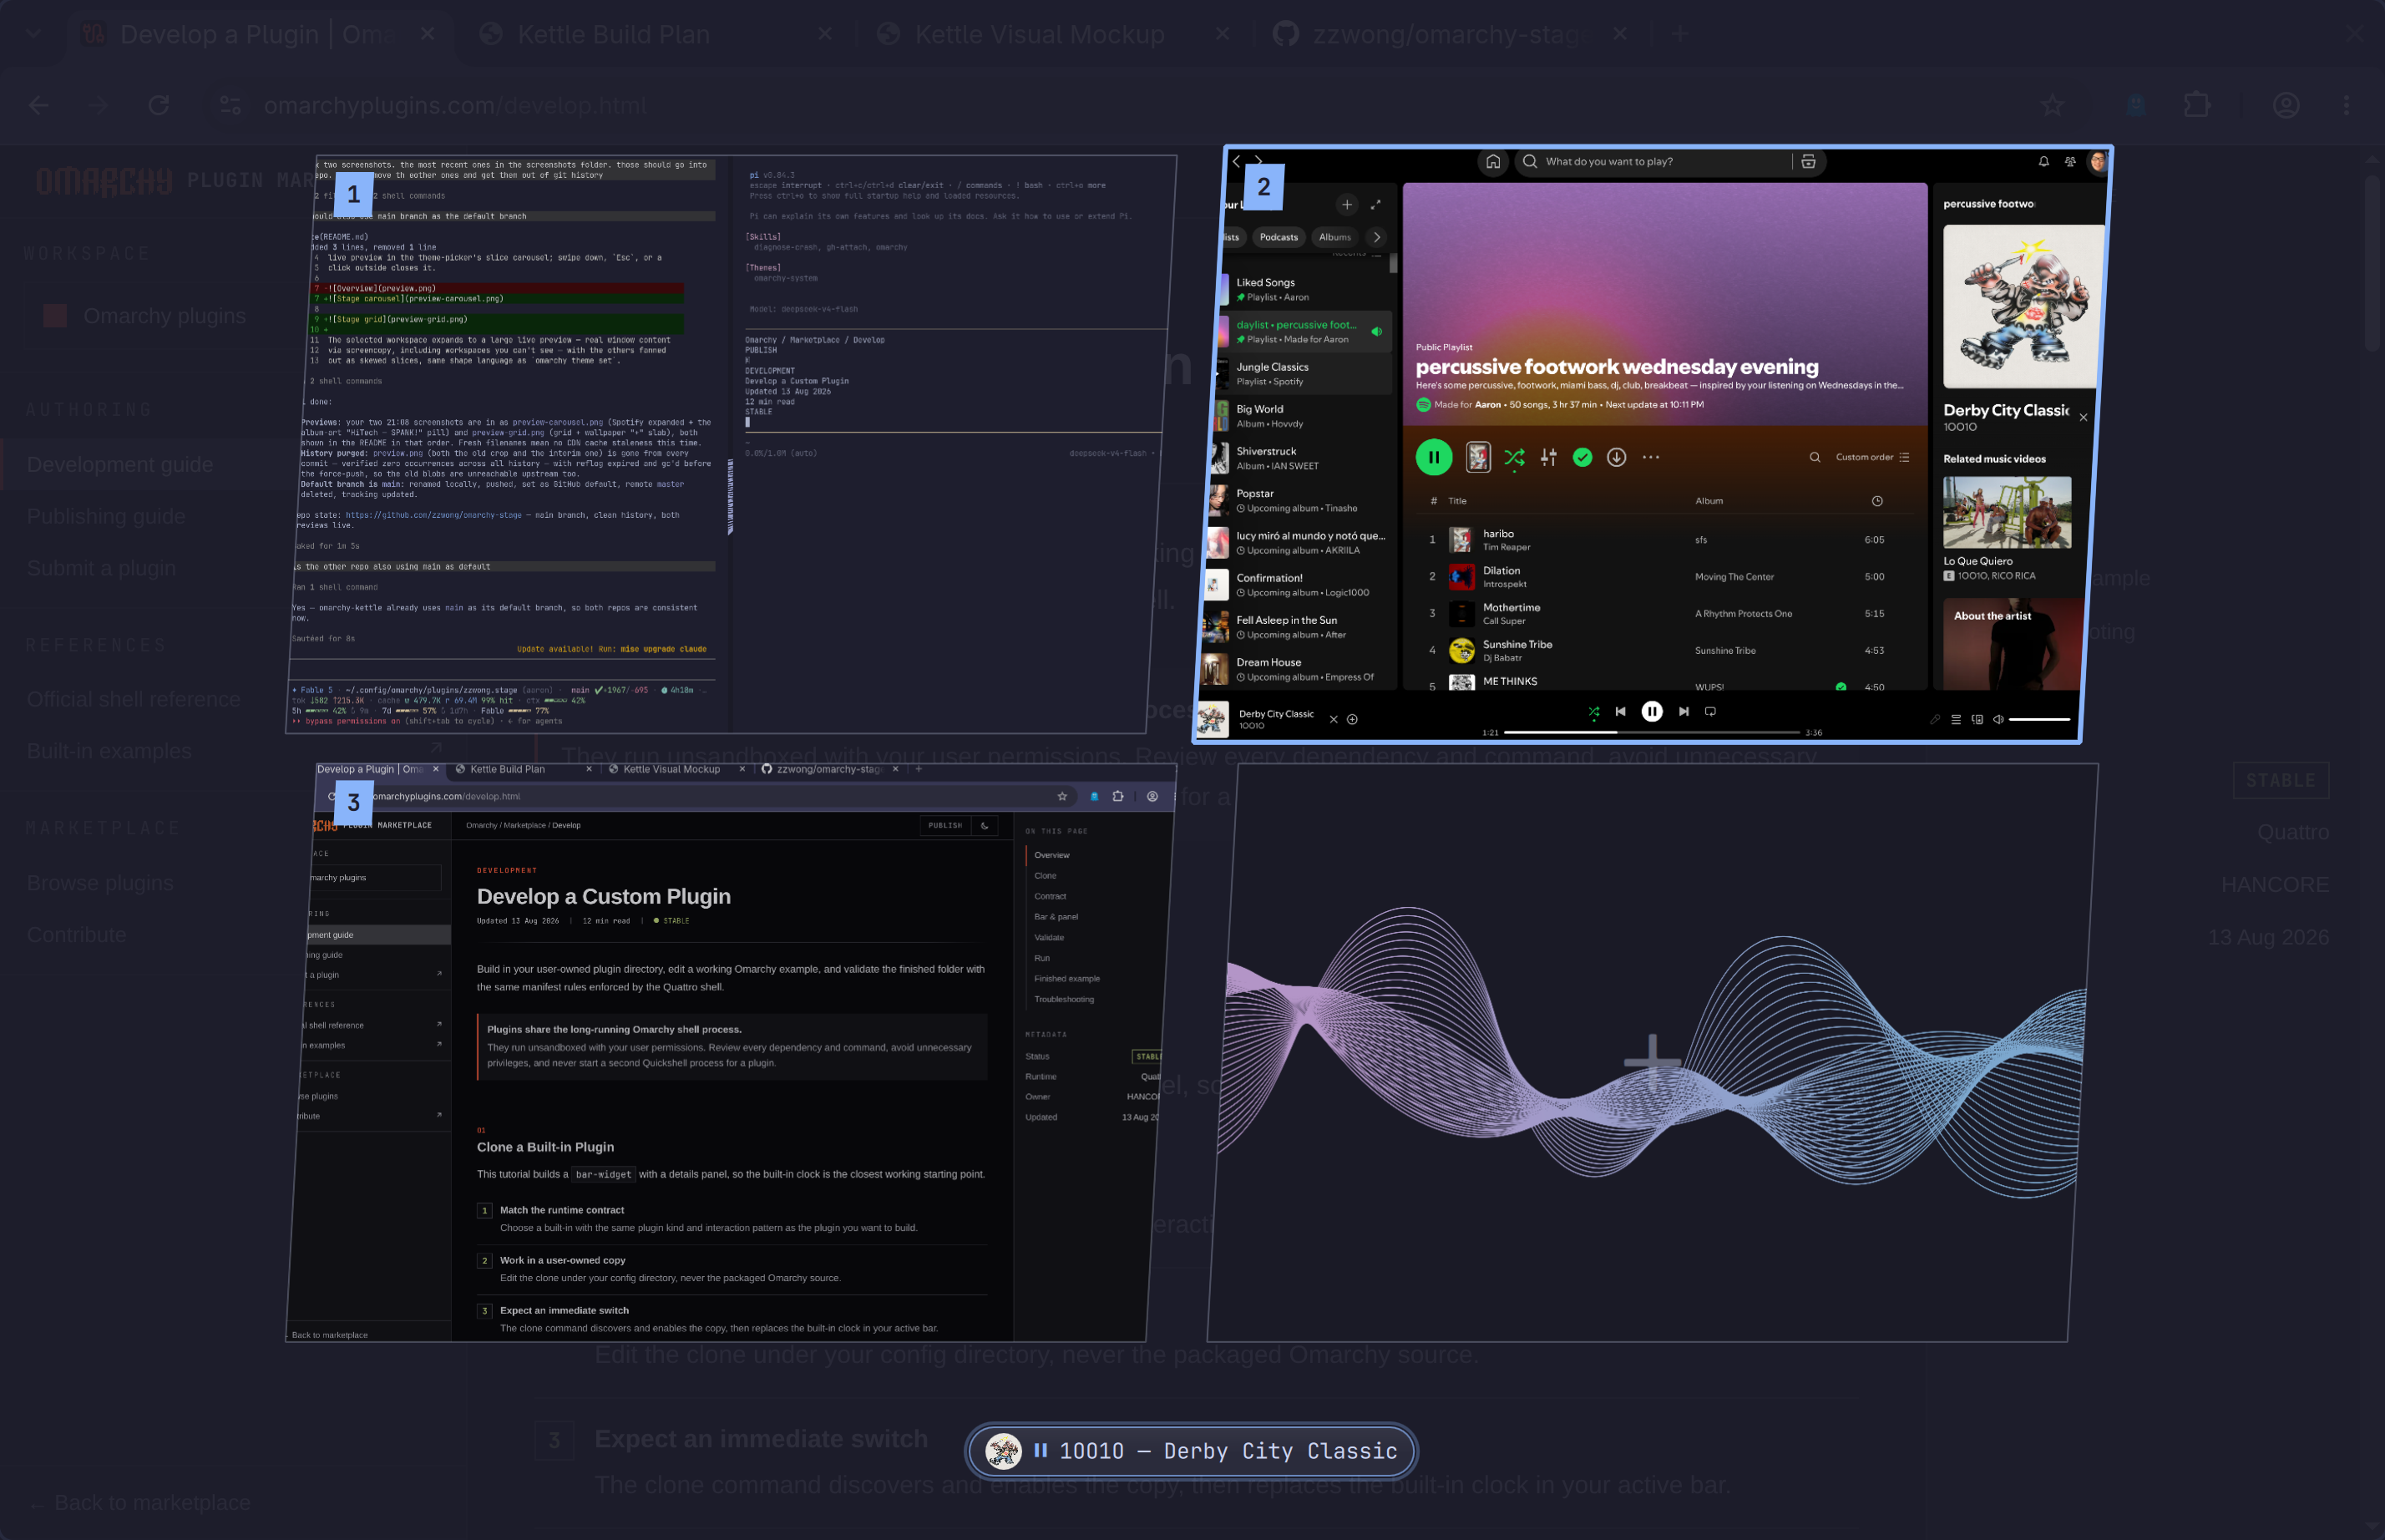
Task: Click Spotify Browse icon beside search field
Action: pos(1808,161)
